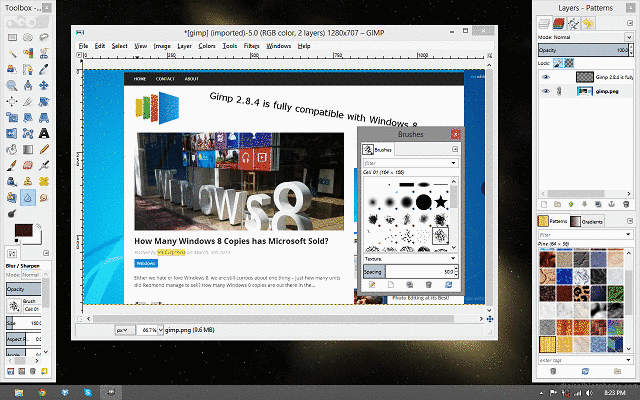Toggle Quick Mask at canvas corner

pos(80,319)
